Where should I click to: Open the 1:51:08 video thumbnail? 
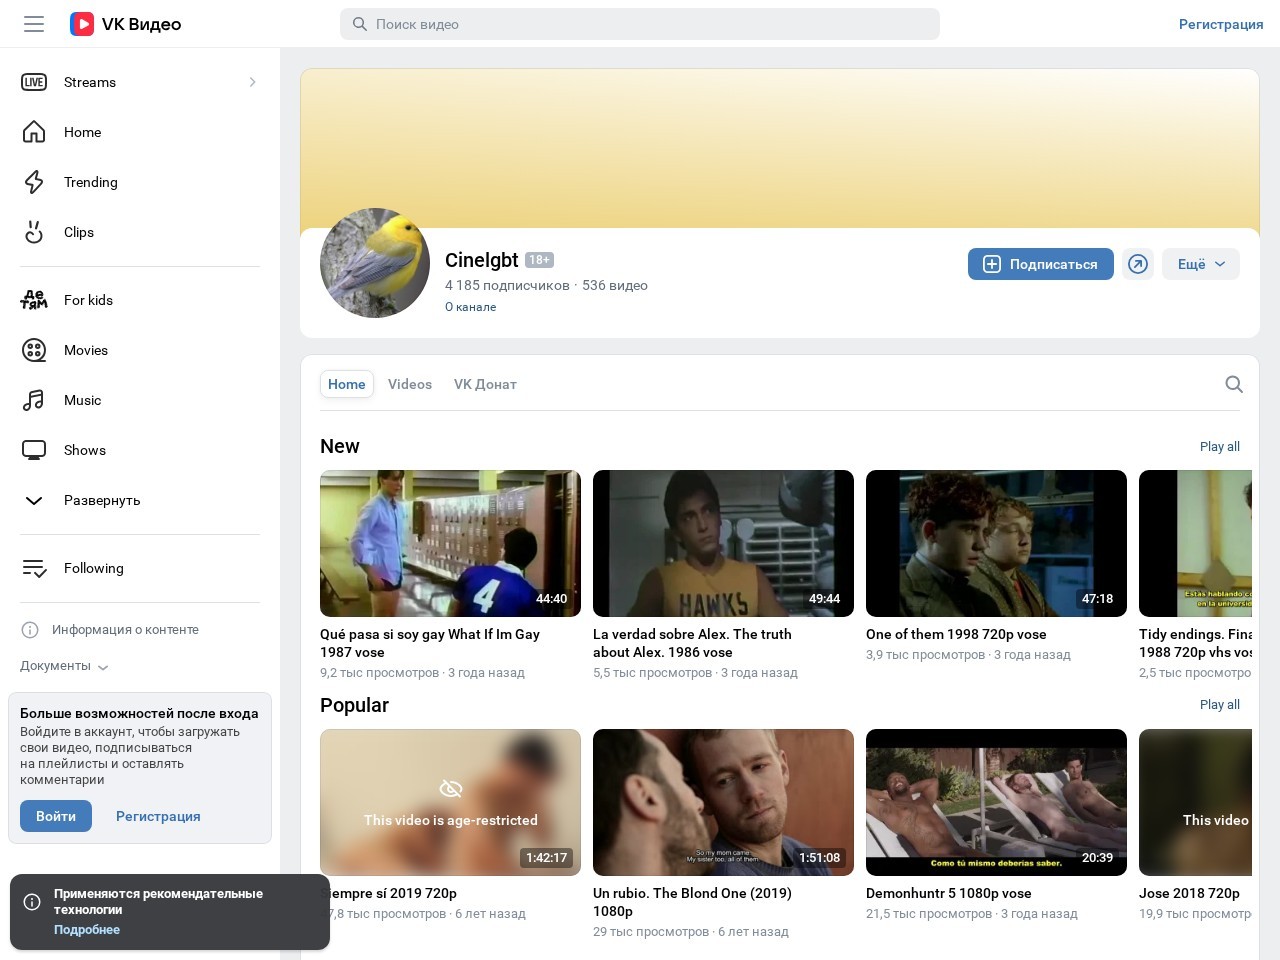723,802
